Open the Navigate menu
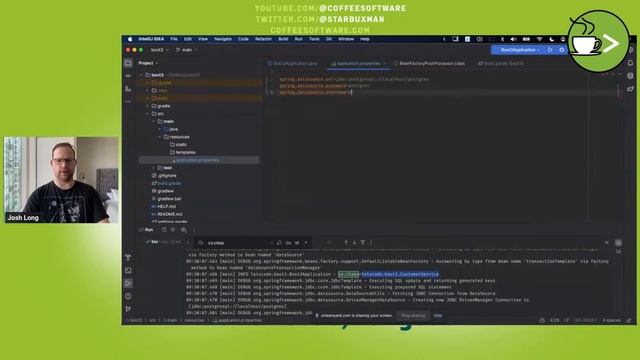This screenshot has width=640, height=360. (x=223, y=39)
